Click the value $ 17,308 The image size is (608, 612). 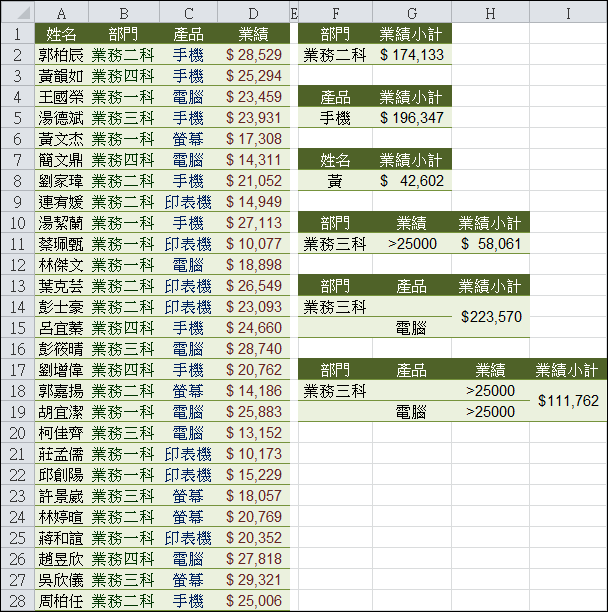(x=254, y=139)
